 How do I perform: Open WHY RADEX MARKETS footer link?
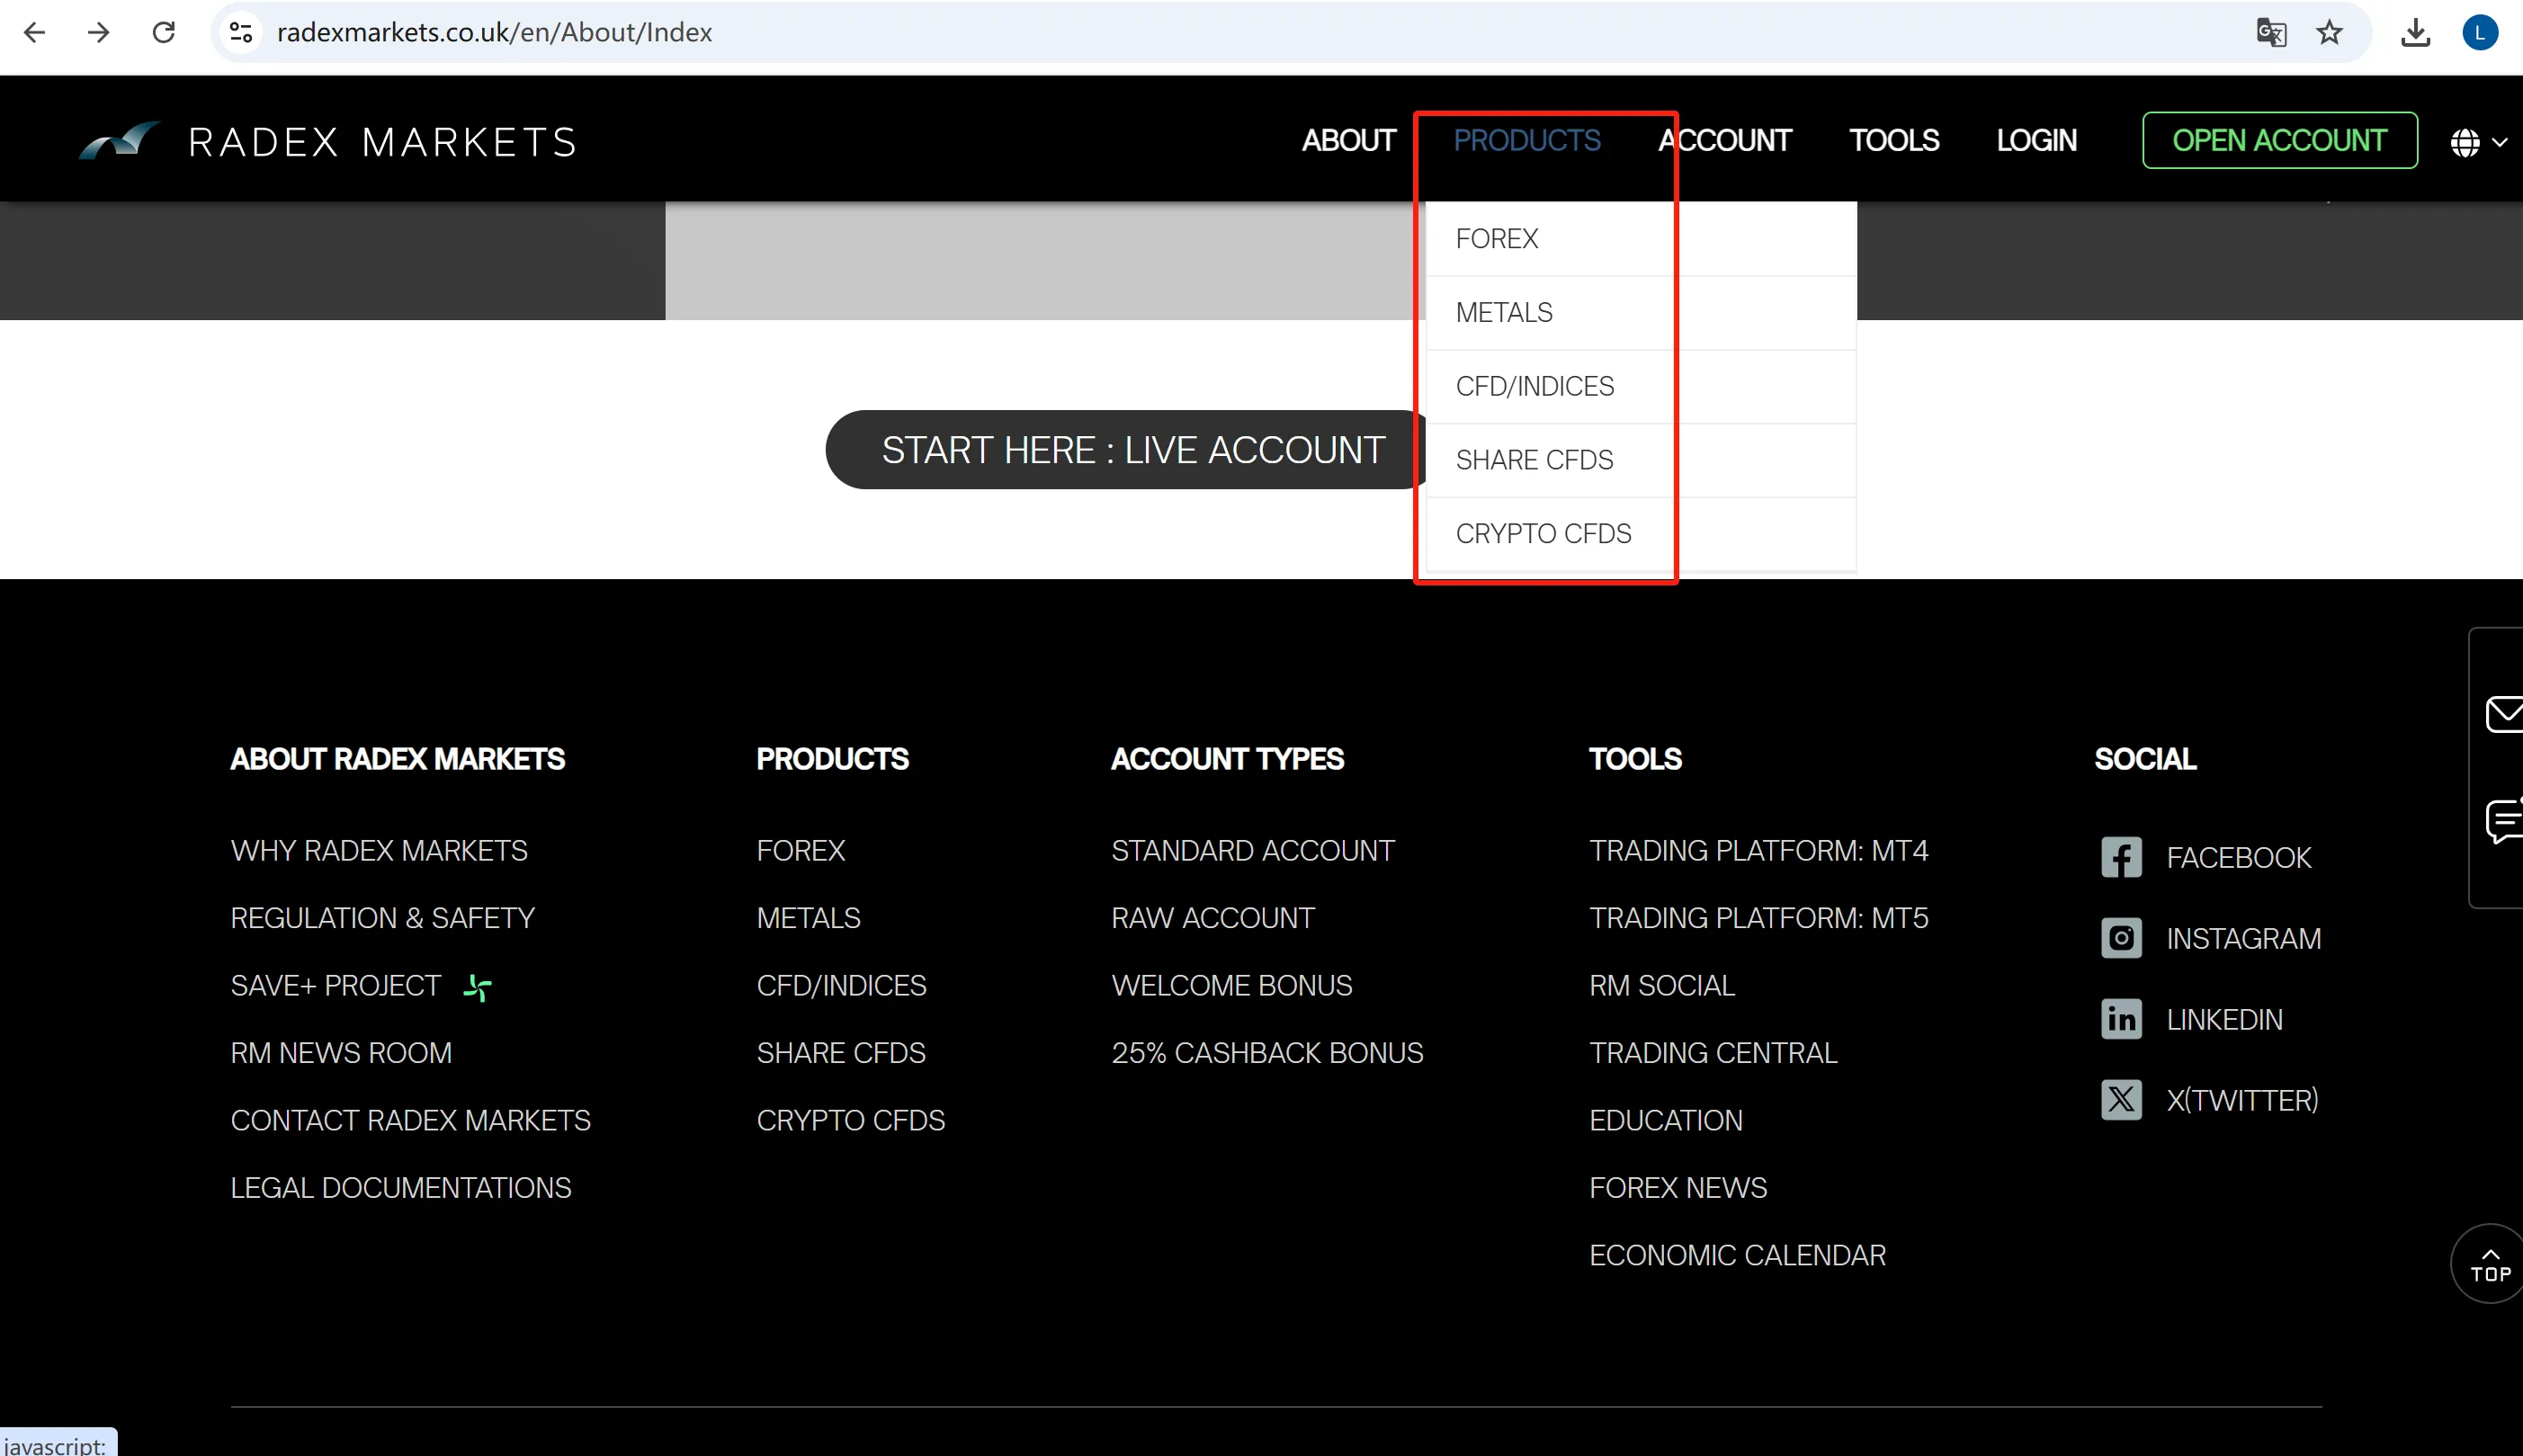(379, 851)
